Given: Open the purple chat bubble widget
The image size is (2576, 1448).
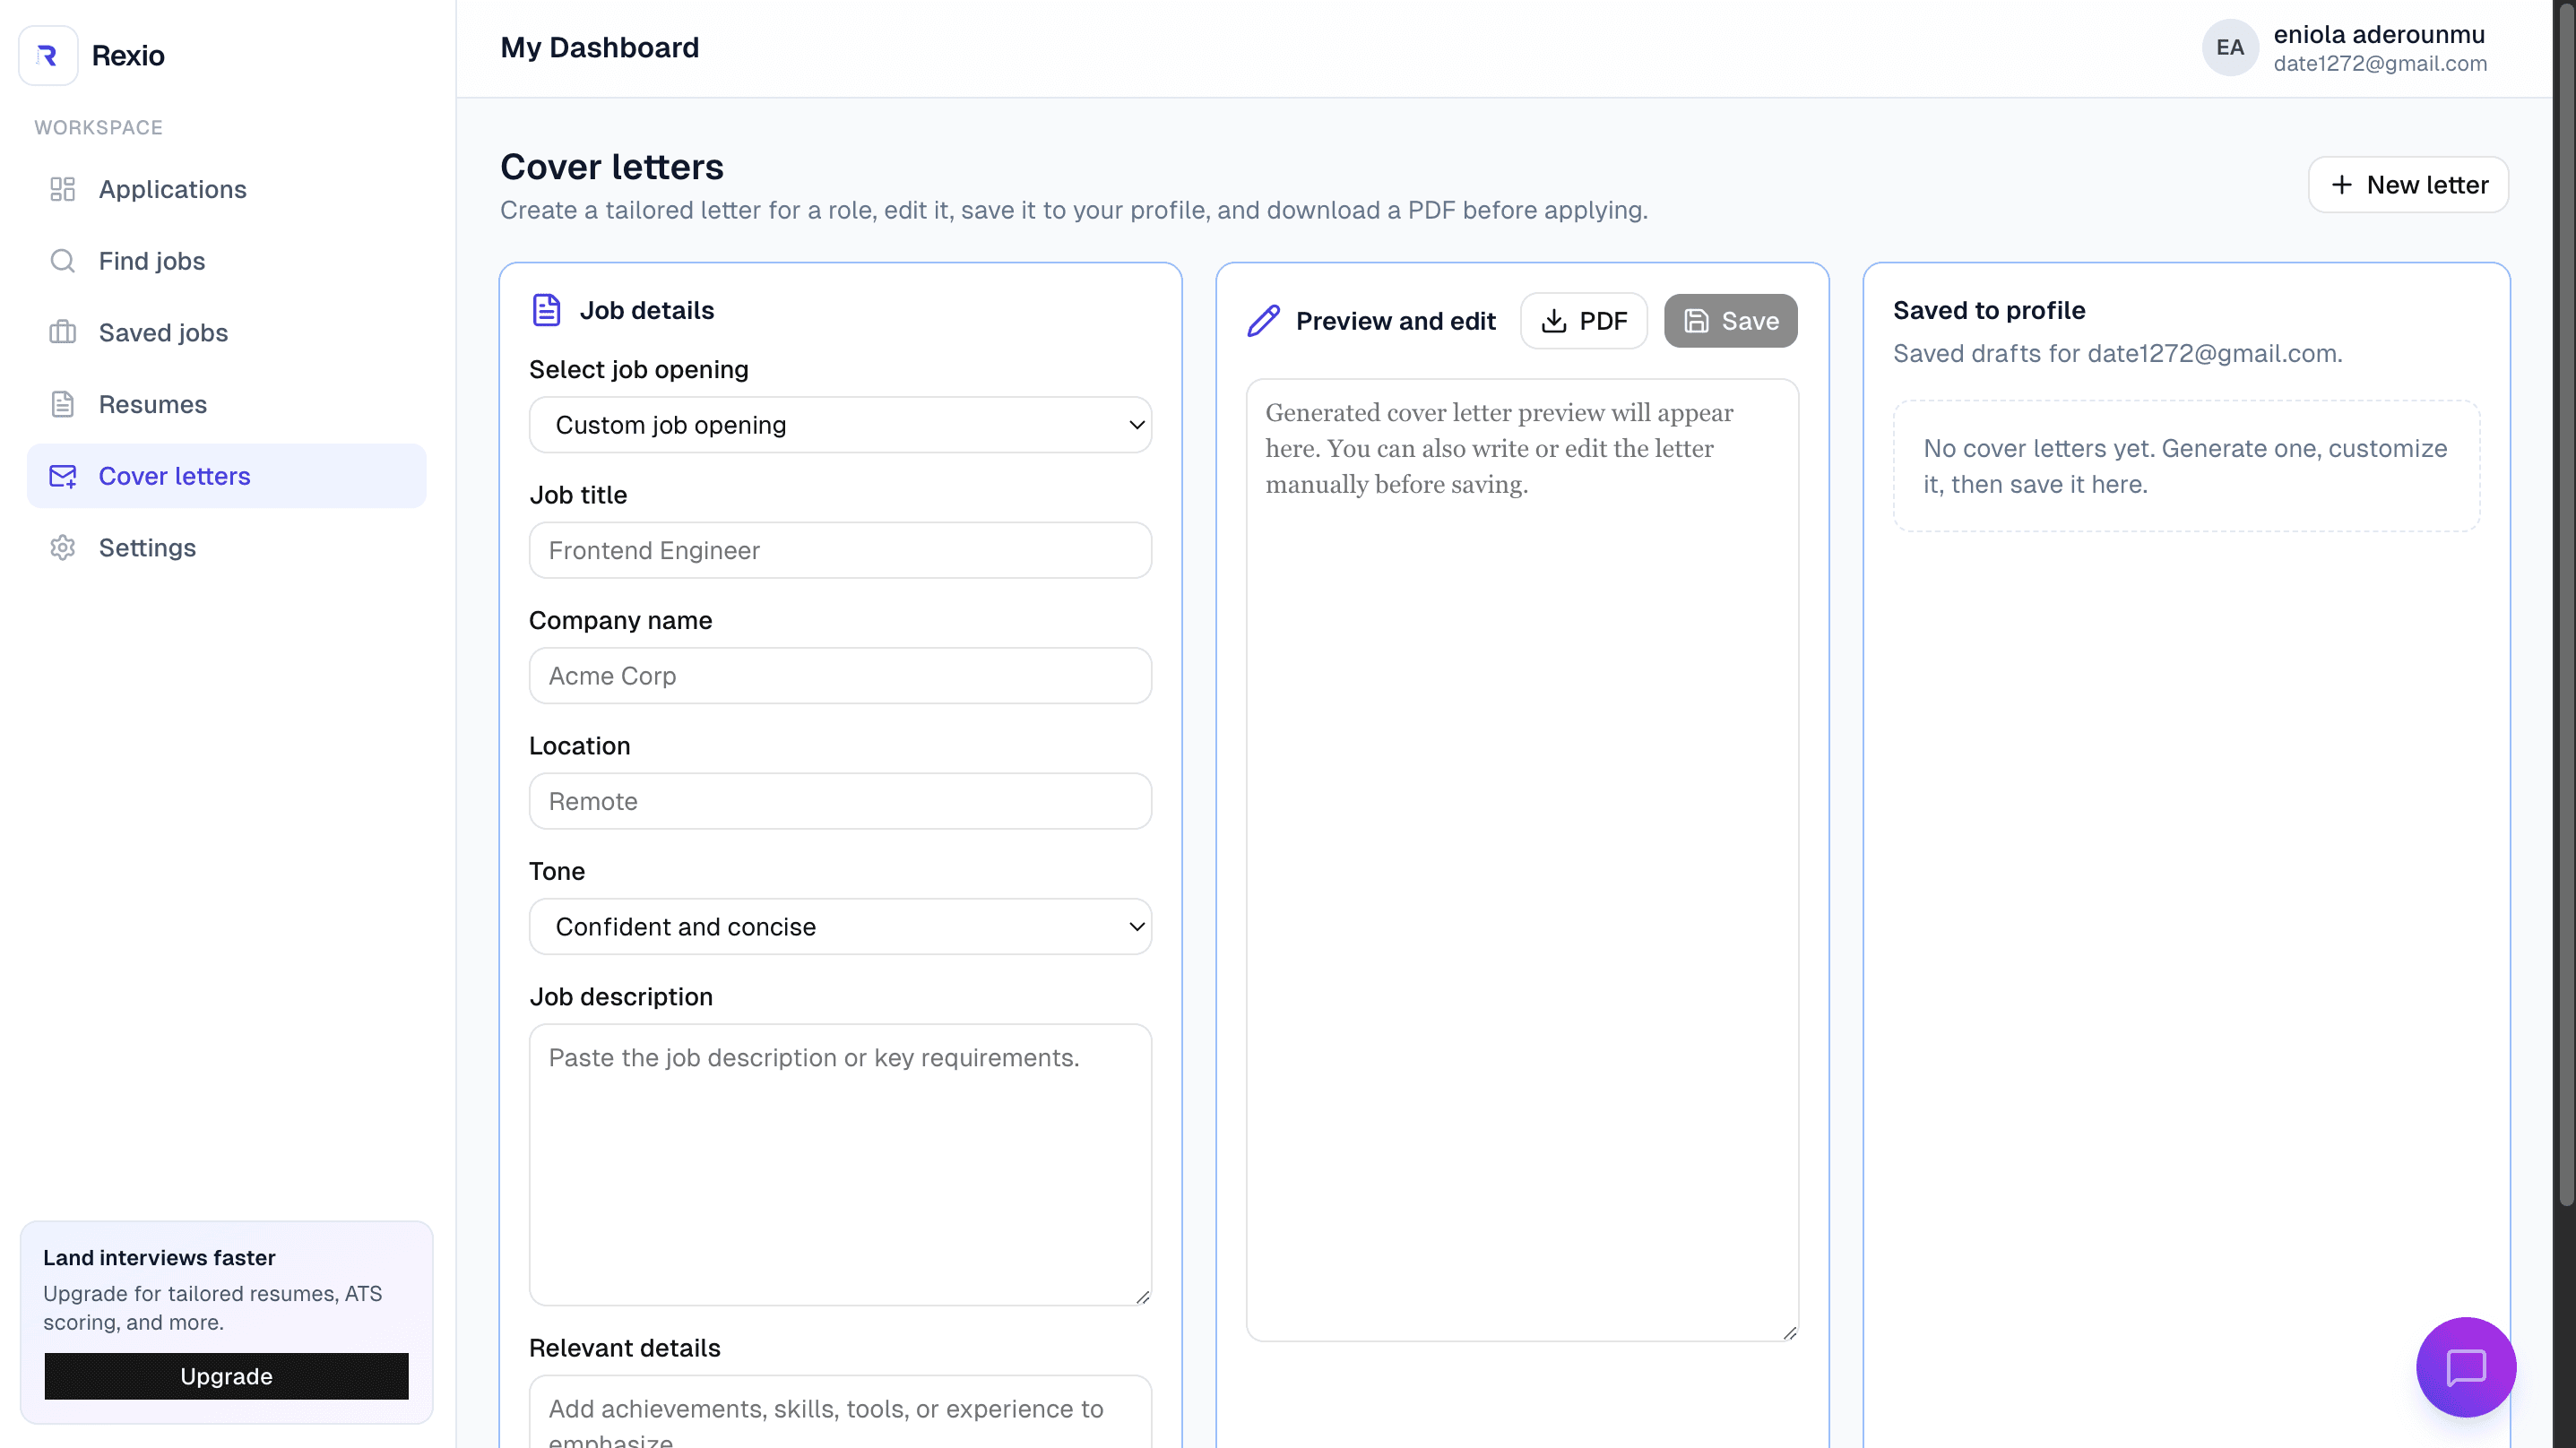Looking at the screenshot, I should click(2466, 1367).
